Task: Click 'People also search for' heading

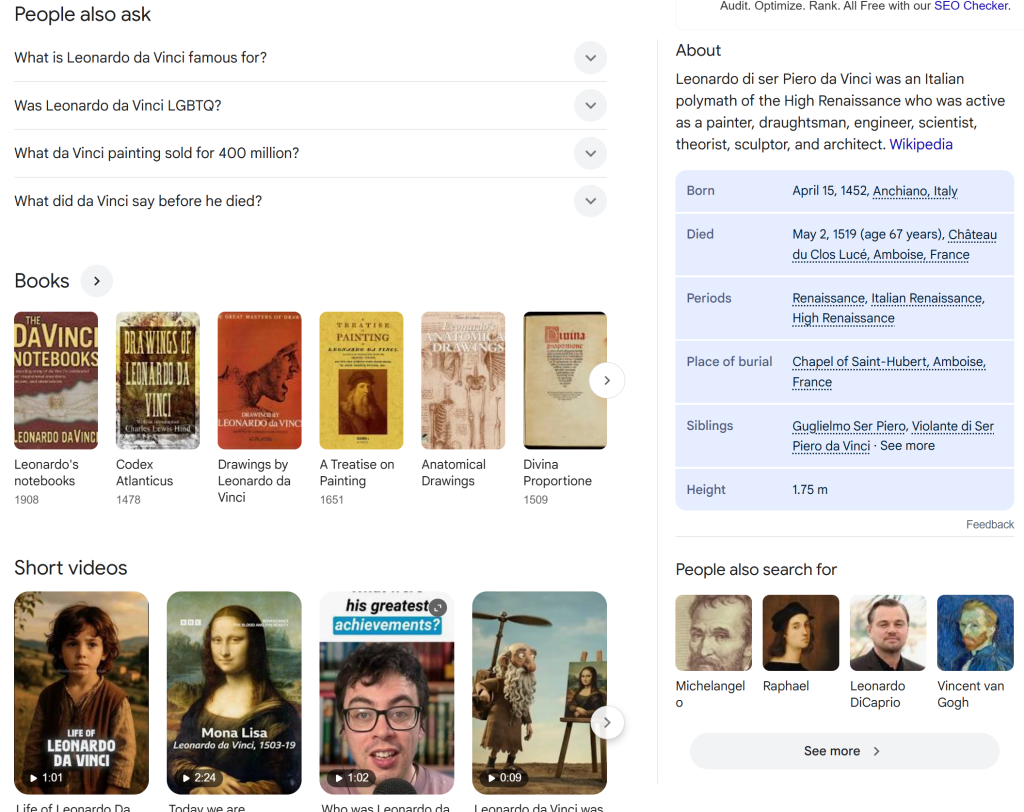Action: point(756,570)
